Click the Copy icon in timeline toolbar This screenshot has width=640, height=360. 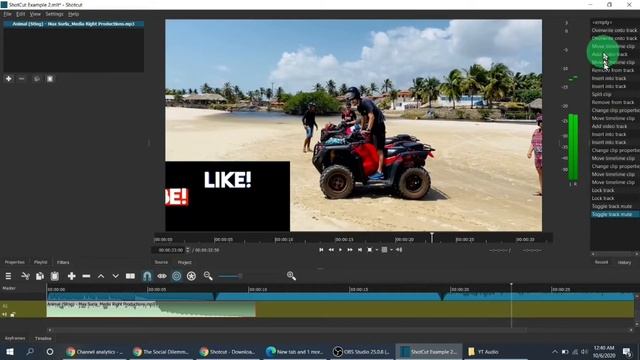[x=40, y=276]
